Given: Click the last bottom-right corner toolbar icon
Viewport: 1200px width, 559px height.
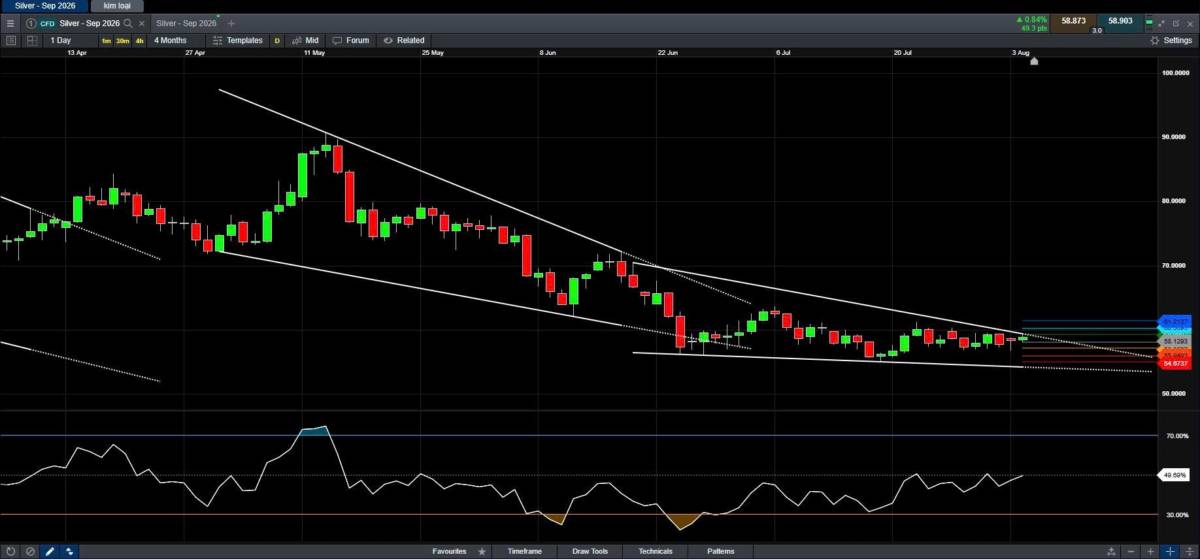Looking at the screenshot, I should tap(1188, 551).
